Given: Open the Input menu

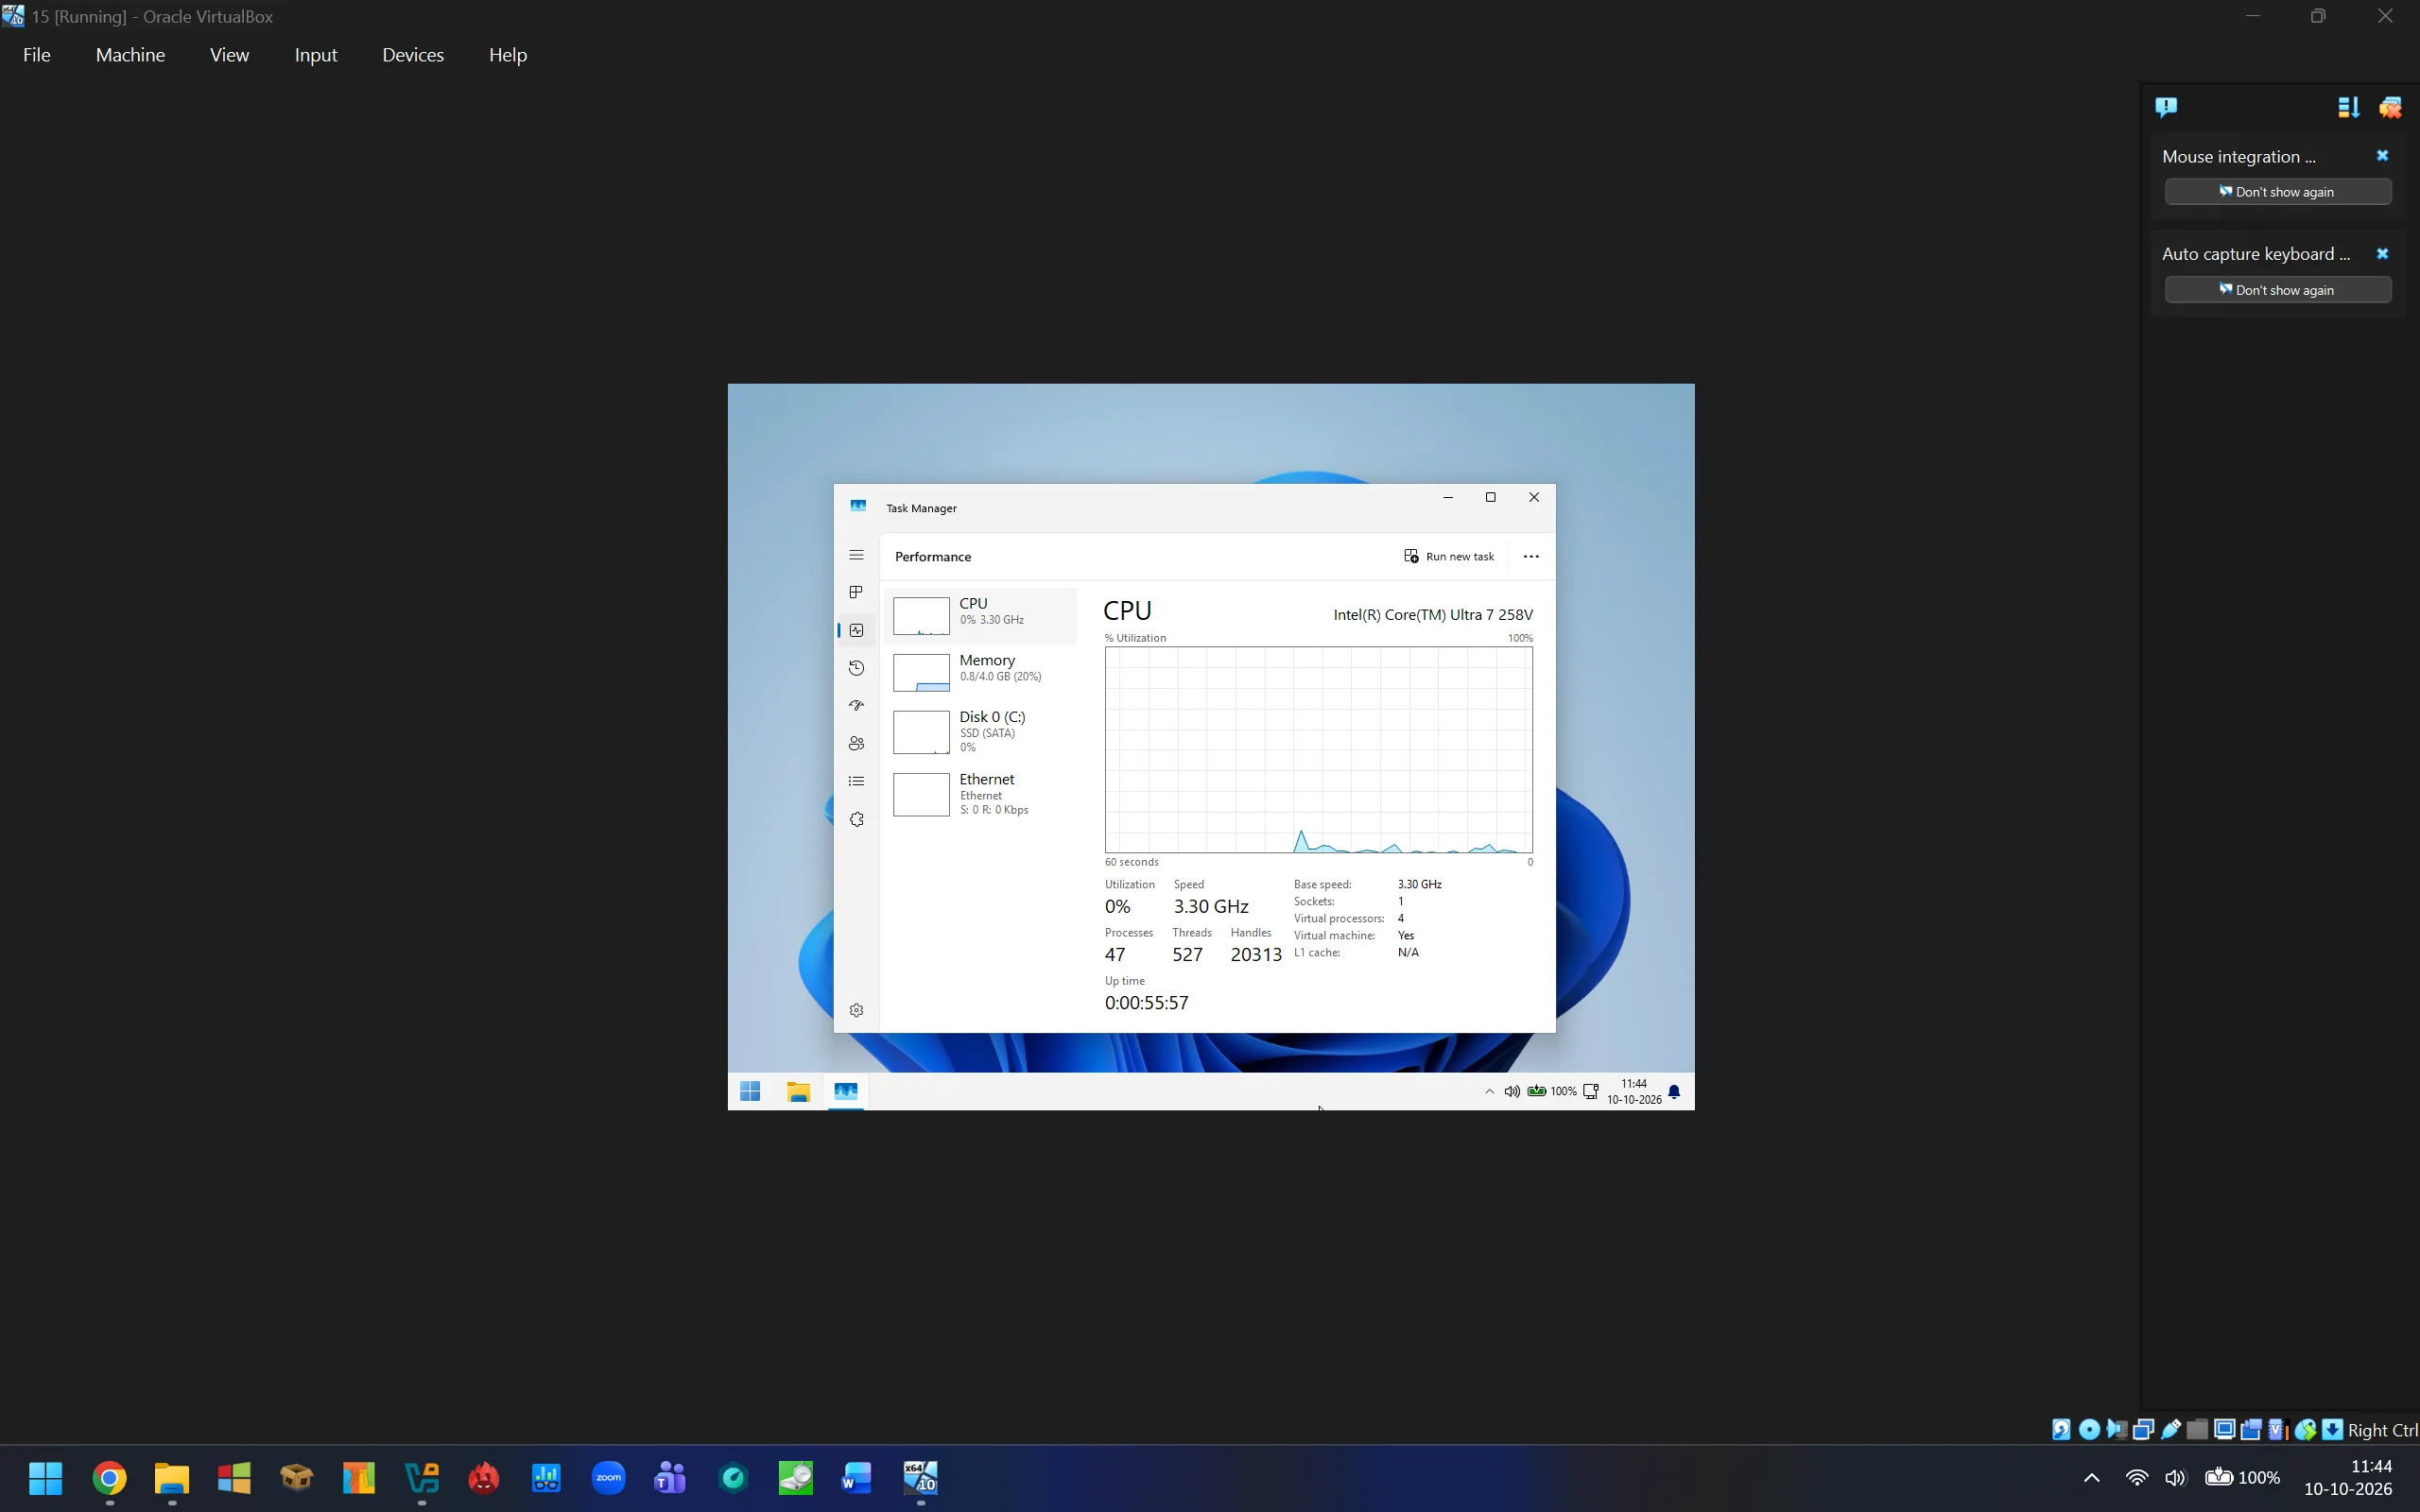Looking at the screenshot, I should tap(316, 55).
